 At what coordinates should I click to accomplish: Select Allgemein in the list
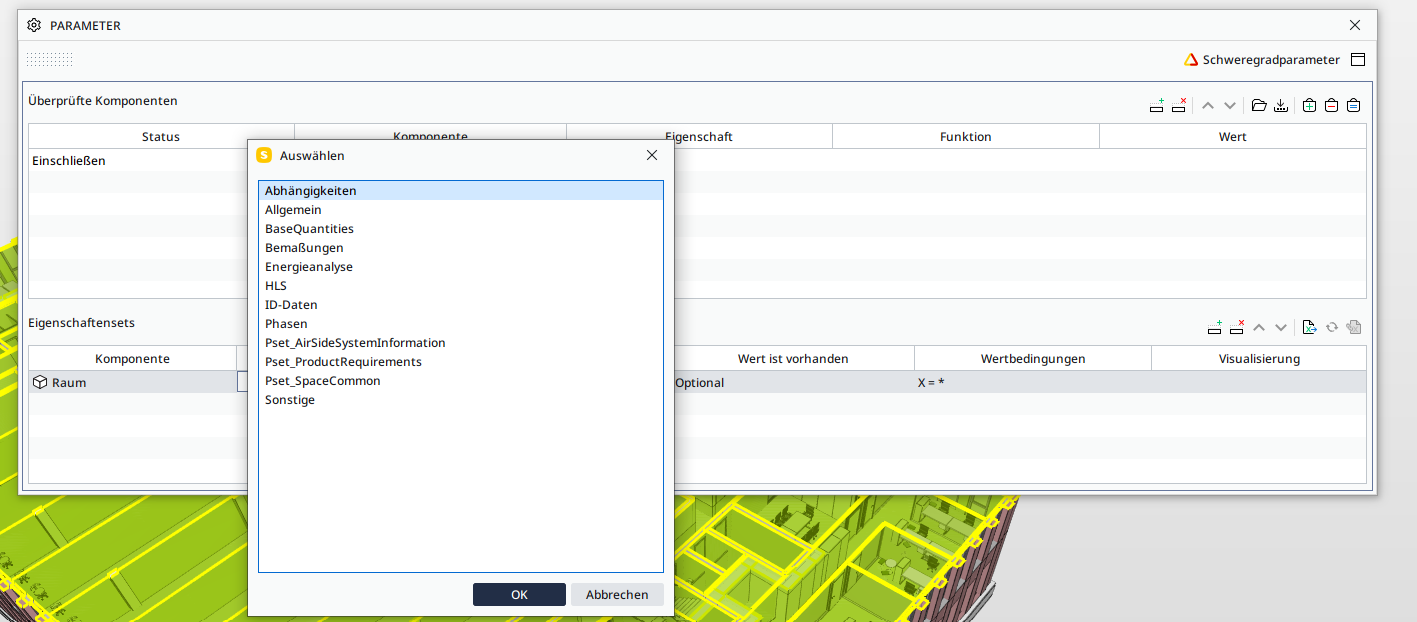461,210
